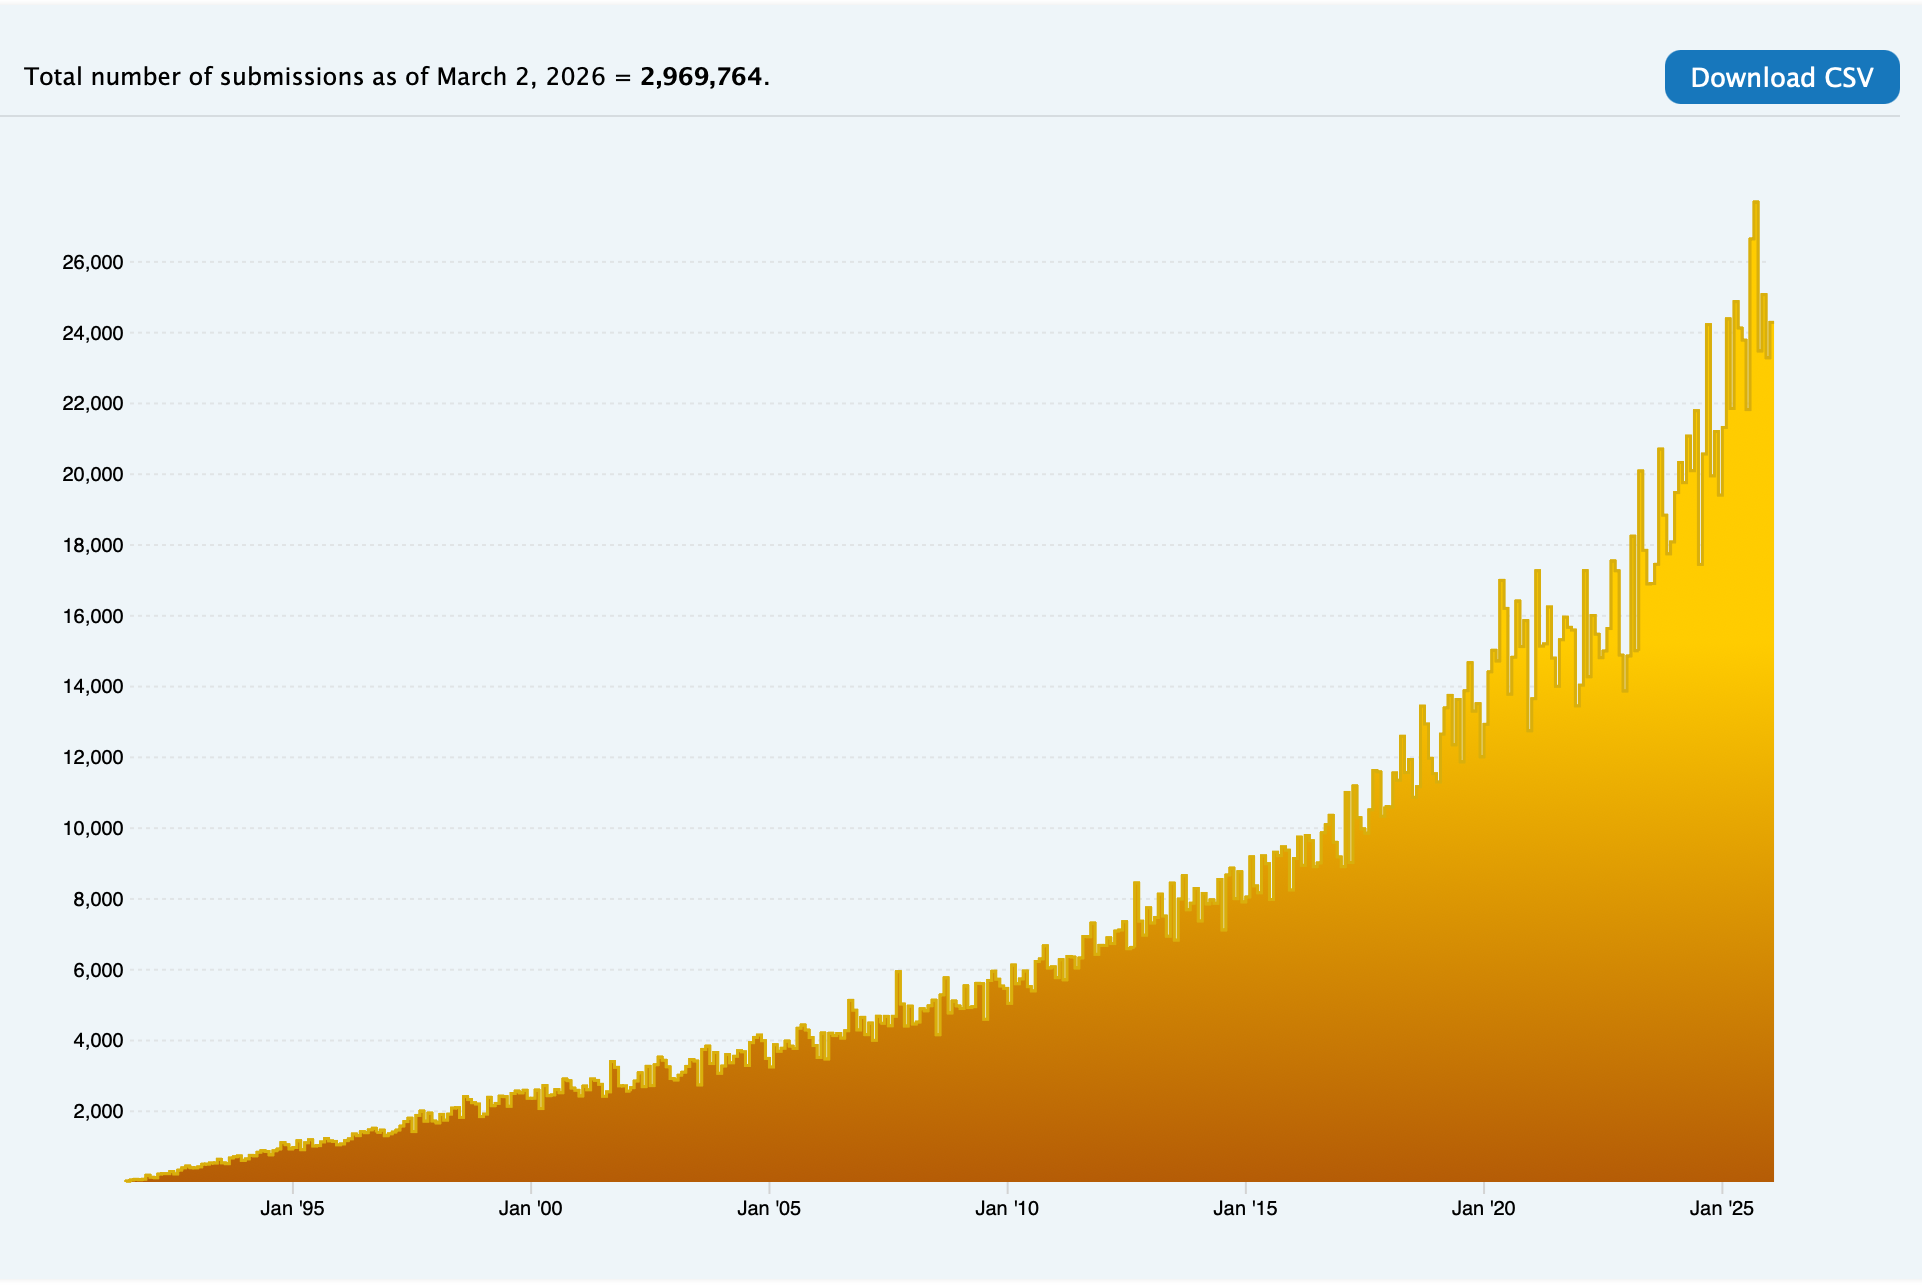
Task: Select the Jan '25 axis label
Action: point(1720,1208)
